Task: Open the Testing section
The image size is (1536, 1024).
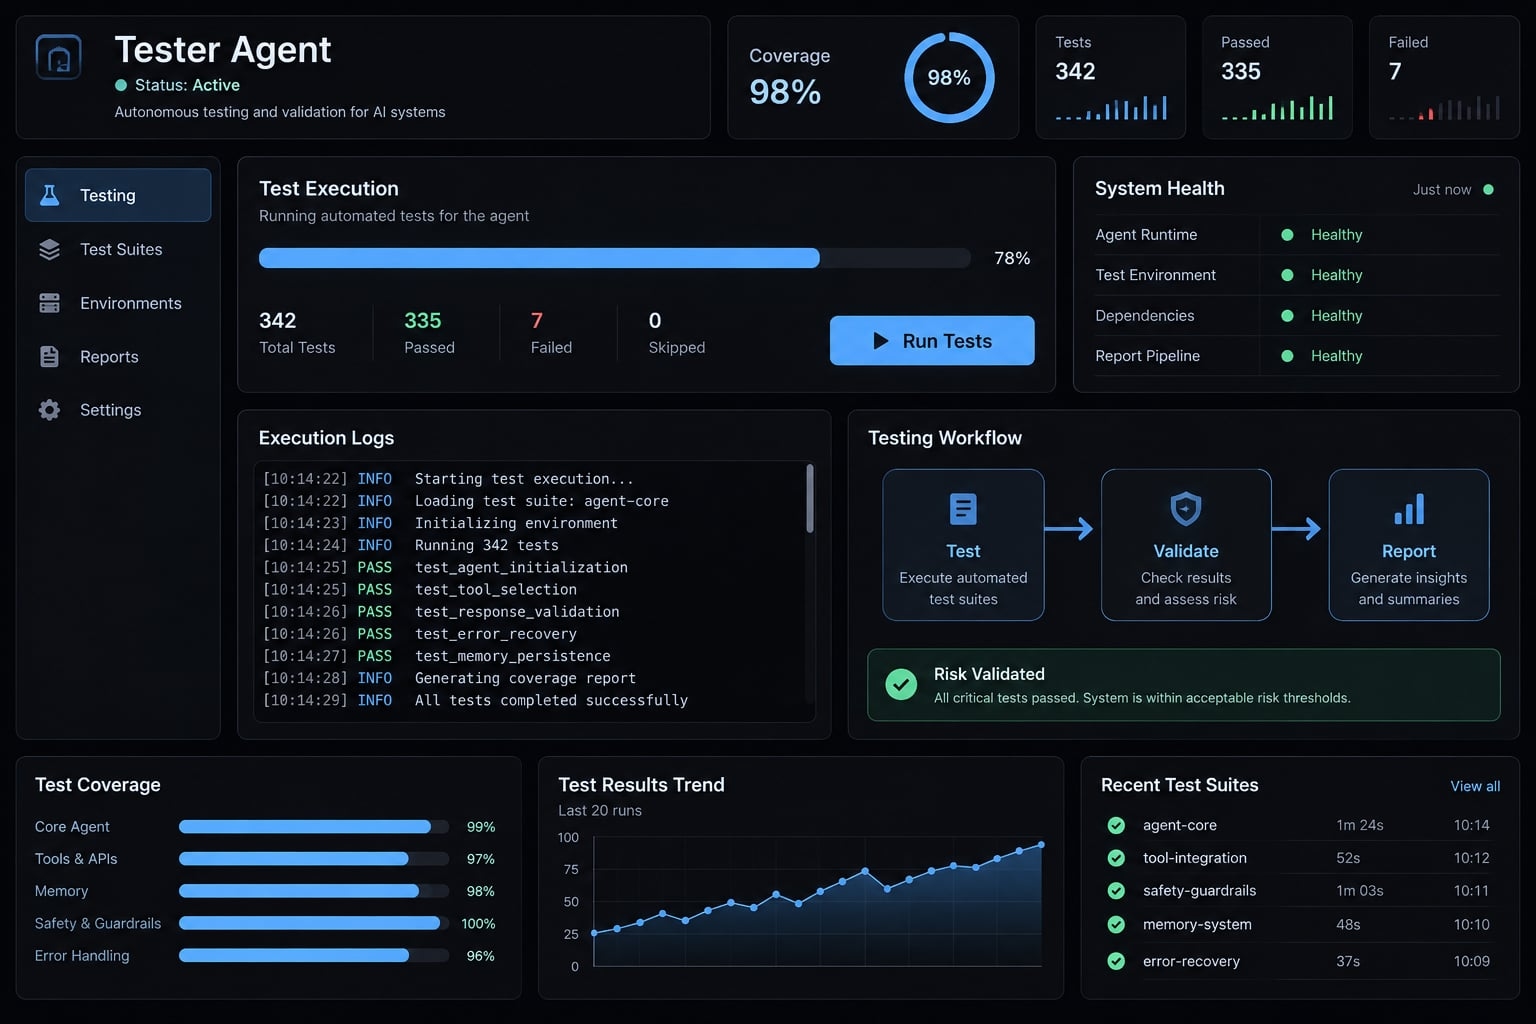Action: (x=118, y=195)
